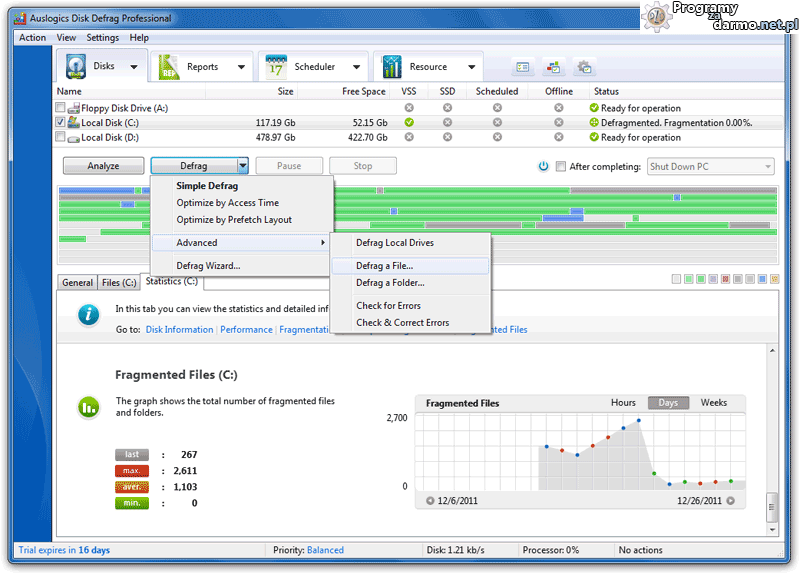
Task: Choose Defrag a File from submenu
Action: 384,266
